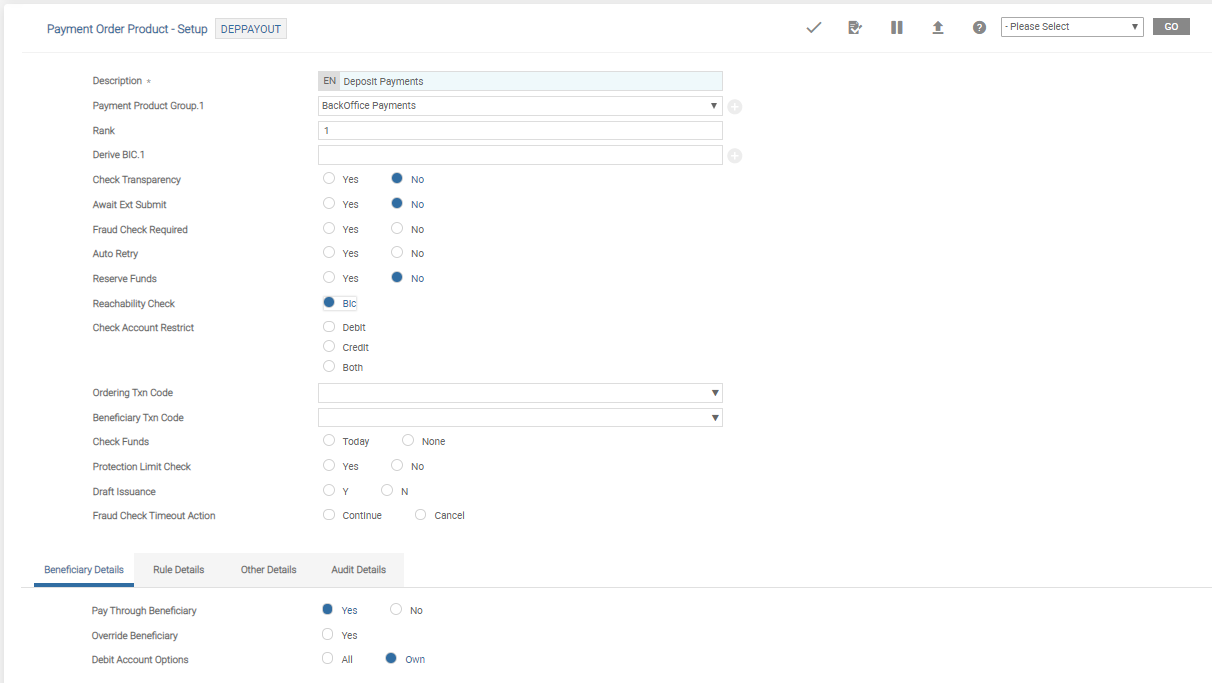Choose Both for Check Account Restrict
Screen dimensions: 1212x683
click(x=329, y=367)
